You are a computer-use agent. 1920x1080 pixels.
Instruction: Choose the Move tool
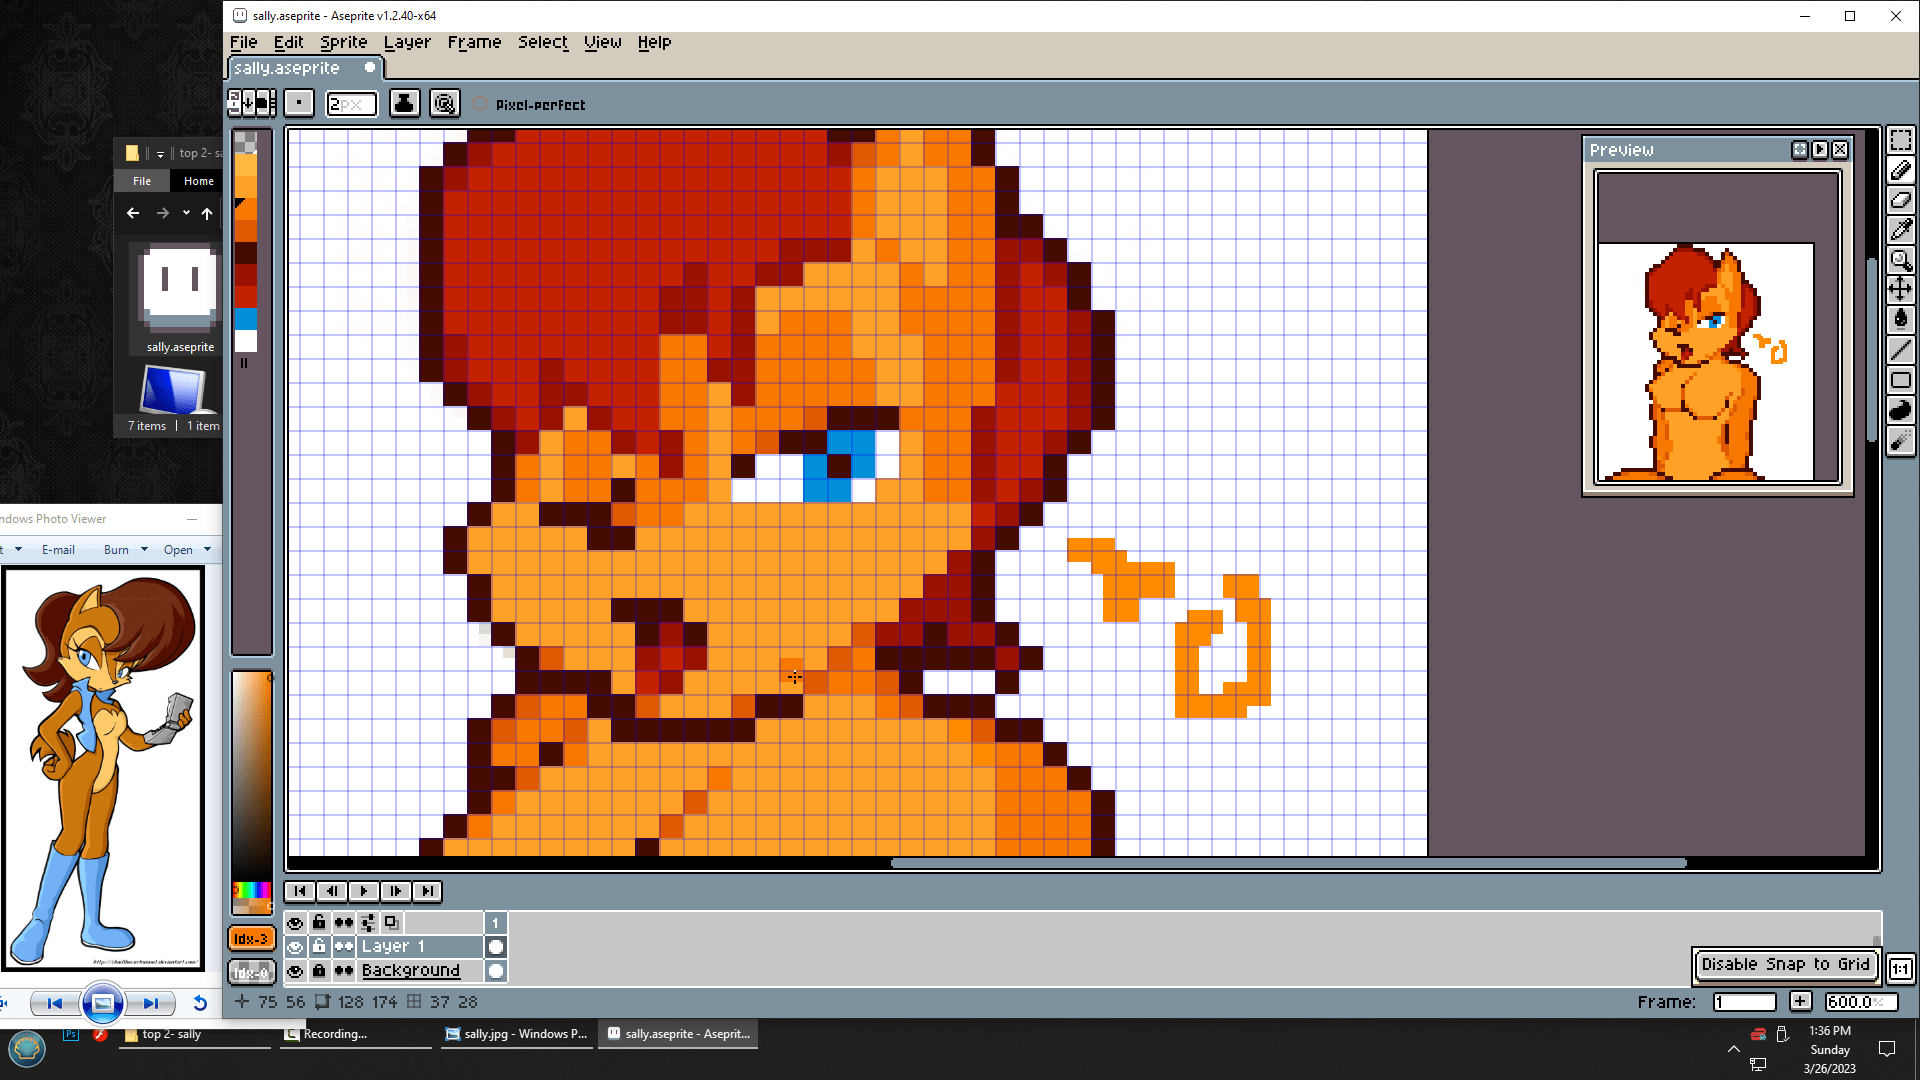pos(1900,290)
